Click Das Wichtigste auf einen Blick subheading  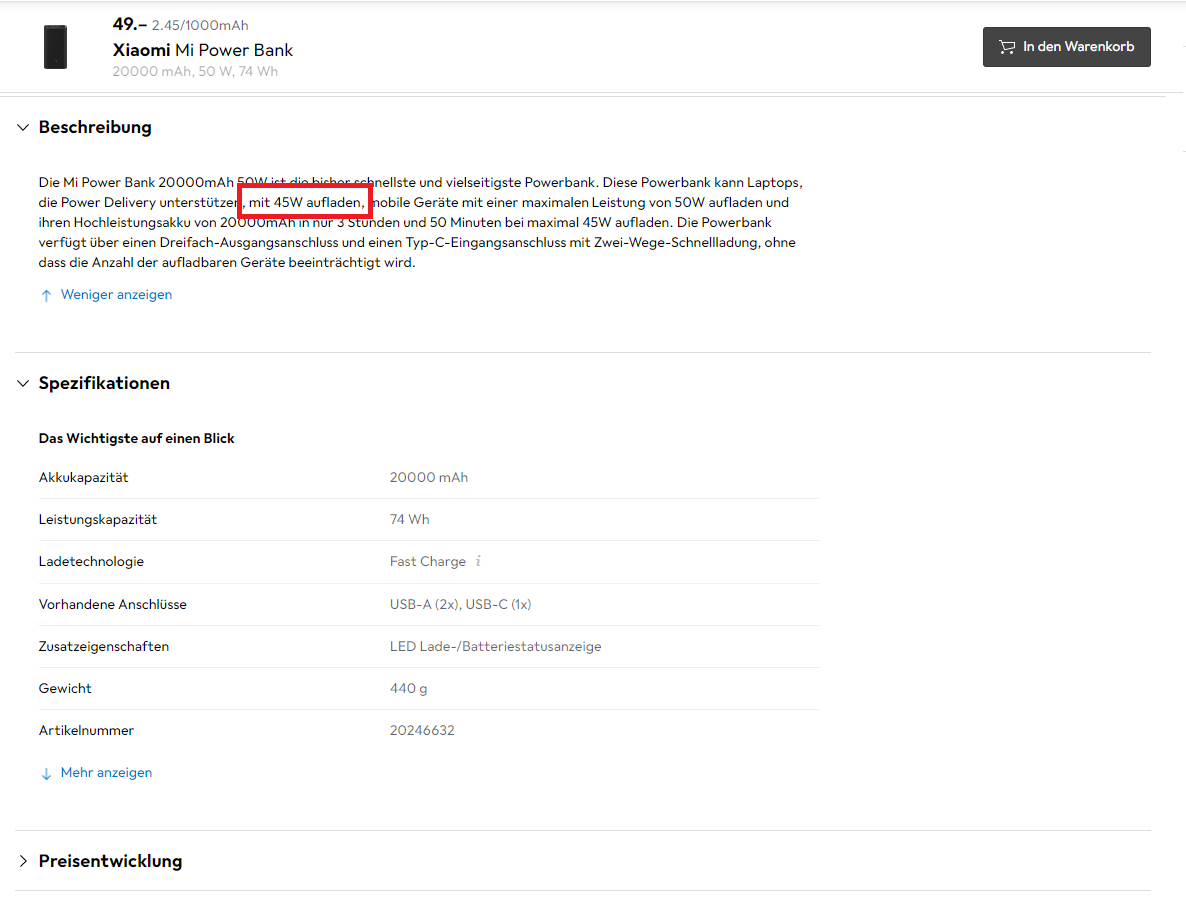point(137,439)
